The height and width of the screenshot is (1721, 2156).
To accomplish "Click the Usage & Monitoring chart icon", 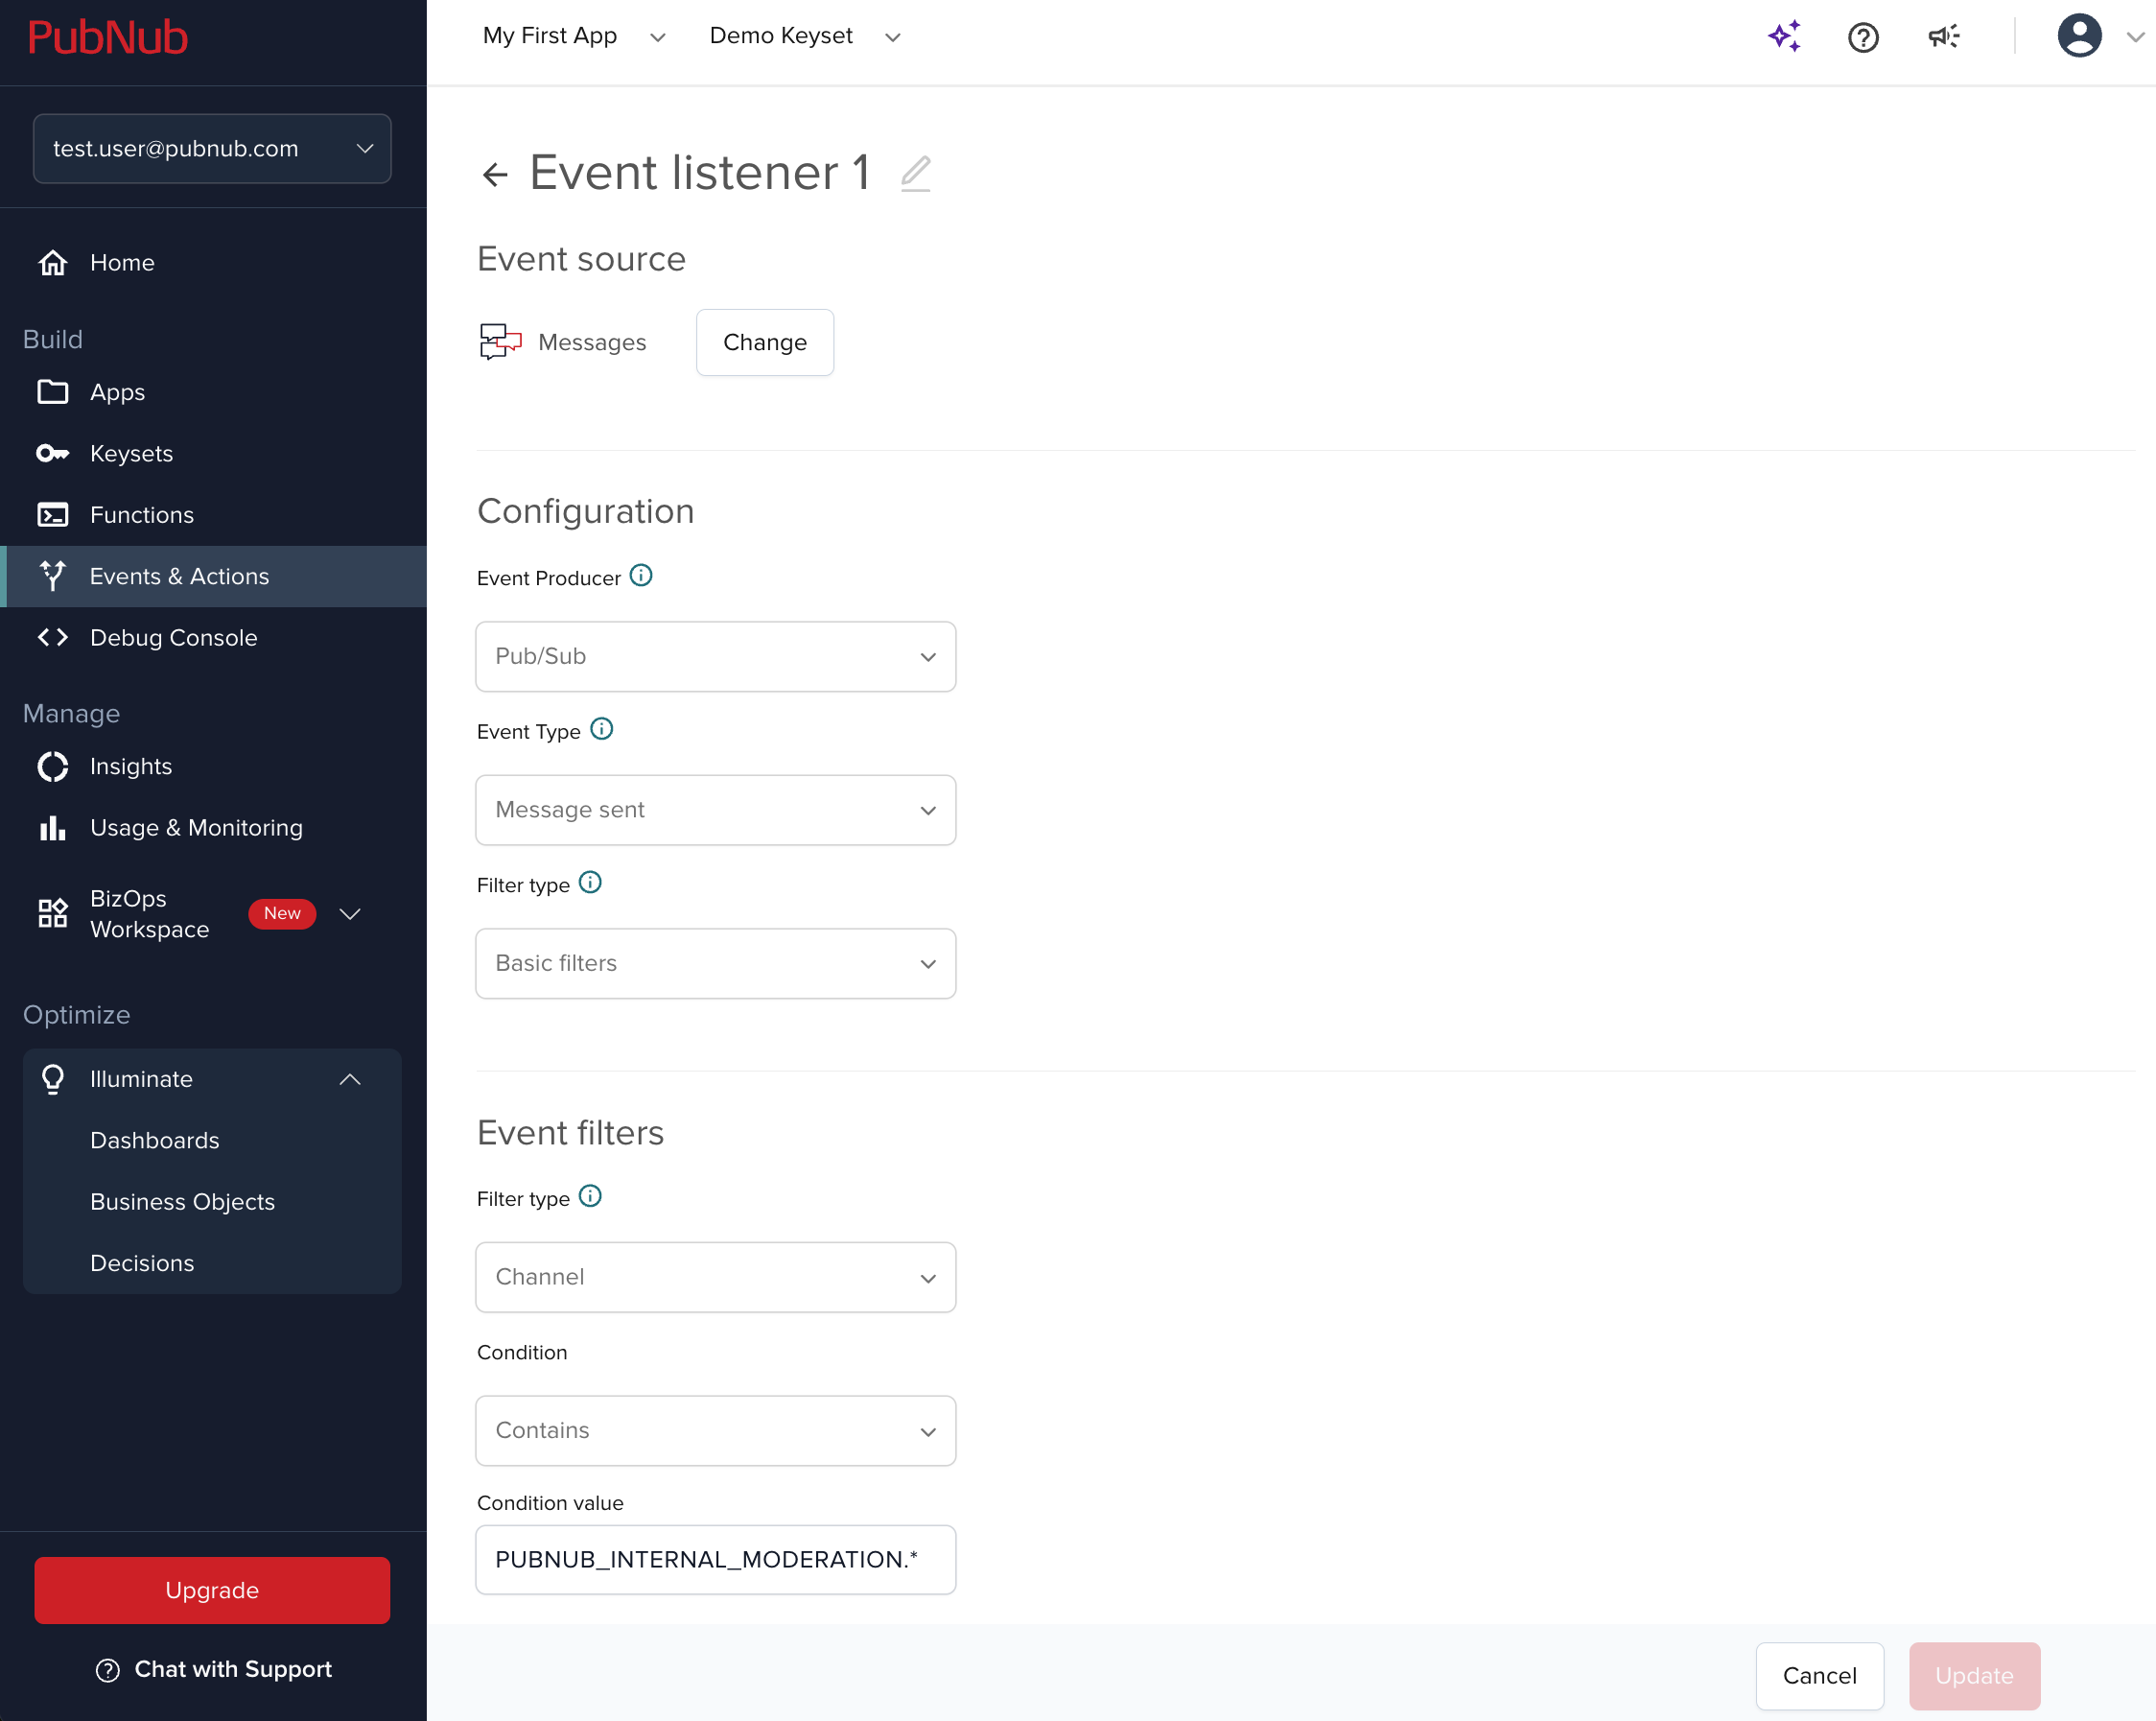I will (x=52, y=827).
